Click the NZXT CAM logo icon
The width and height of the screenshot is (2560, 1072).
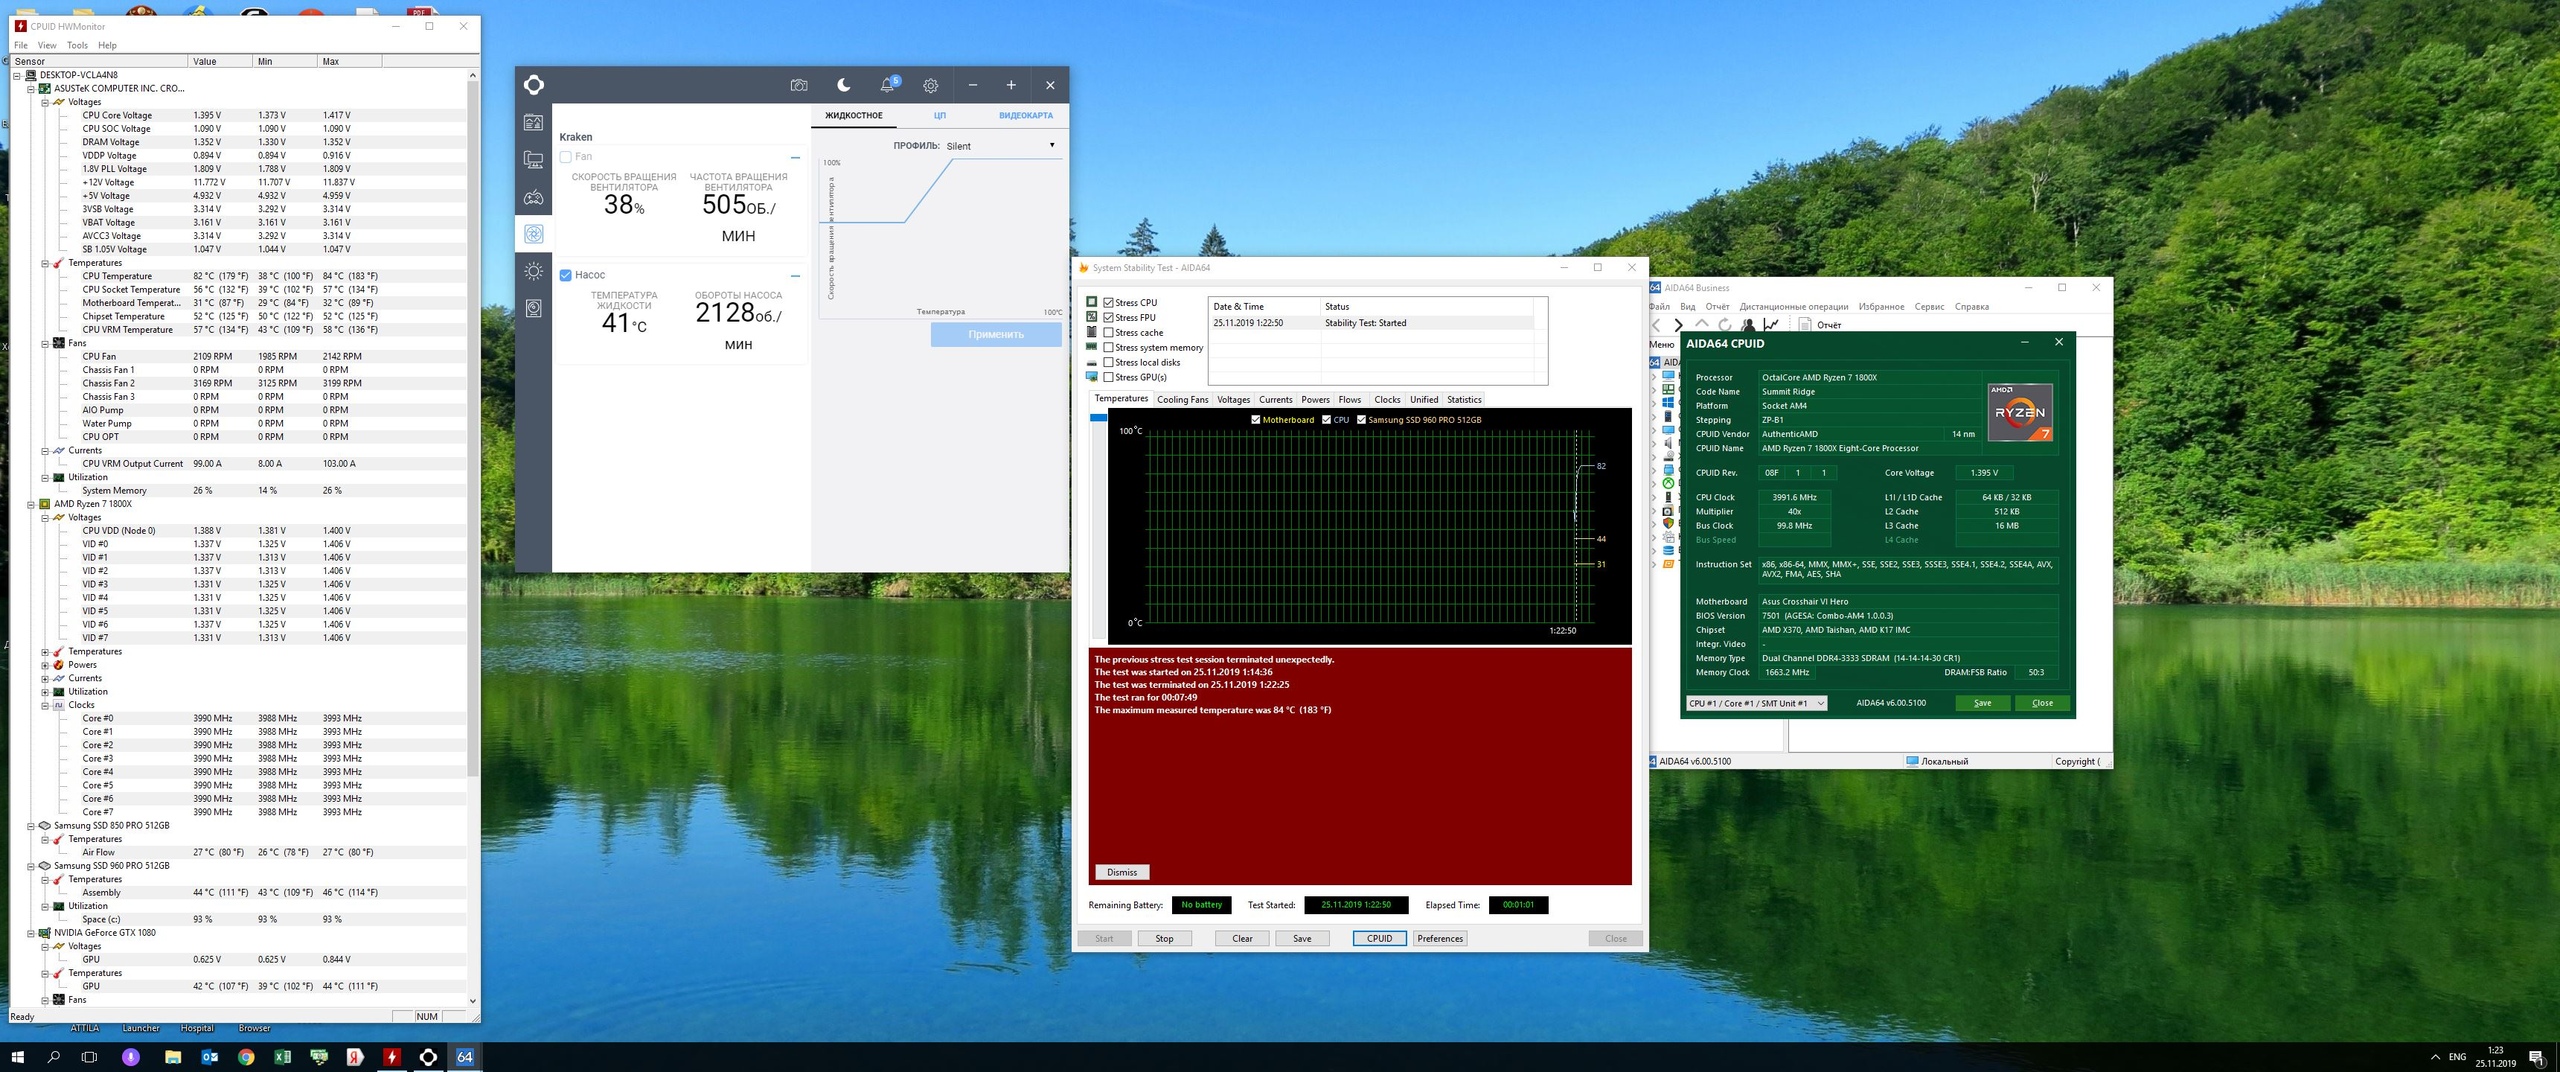[533, 85]
